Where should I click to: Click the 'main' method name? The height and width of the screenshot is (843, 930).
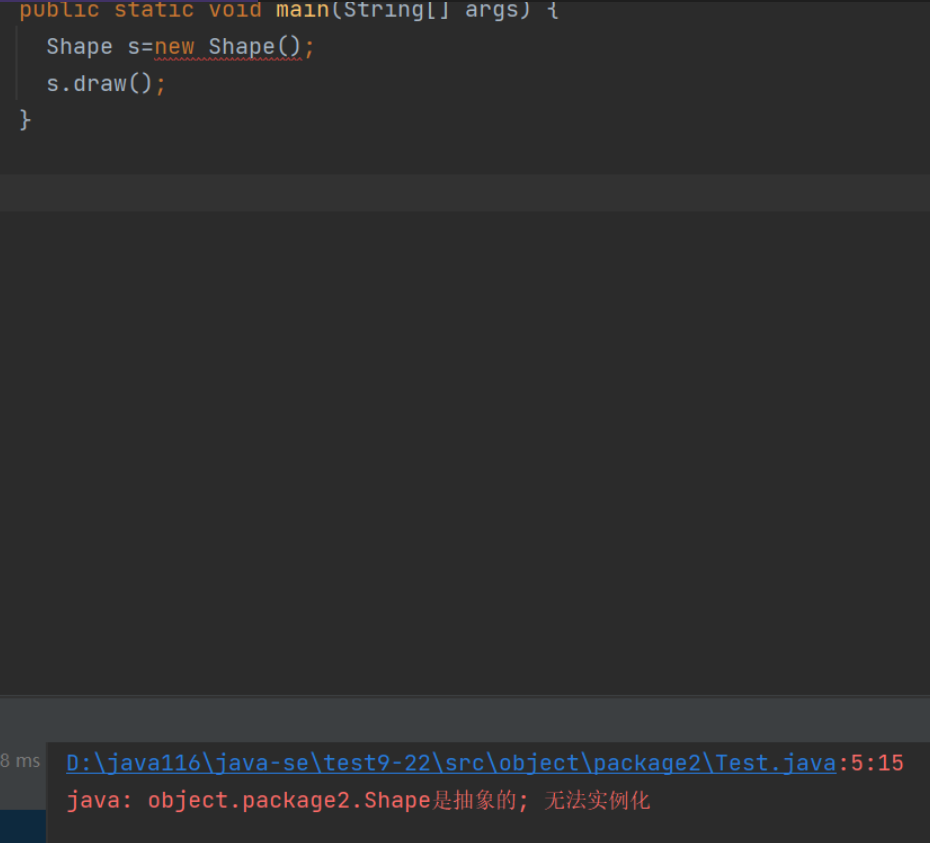coord(302,9)
